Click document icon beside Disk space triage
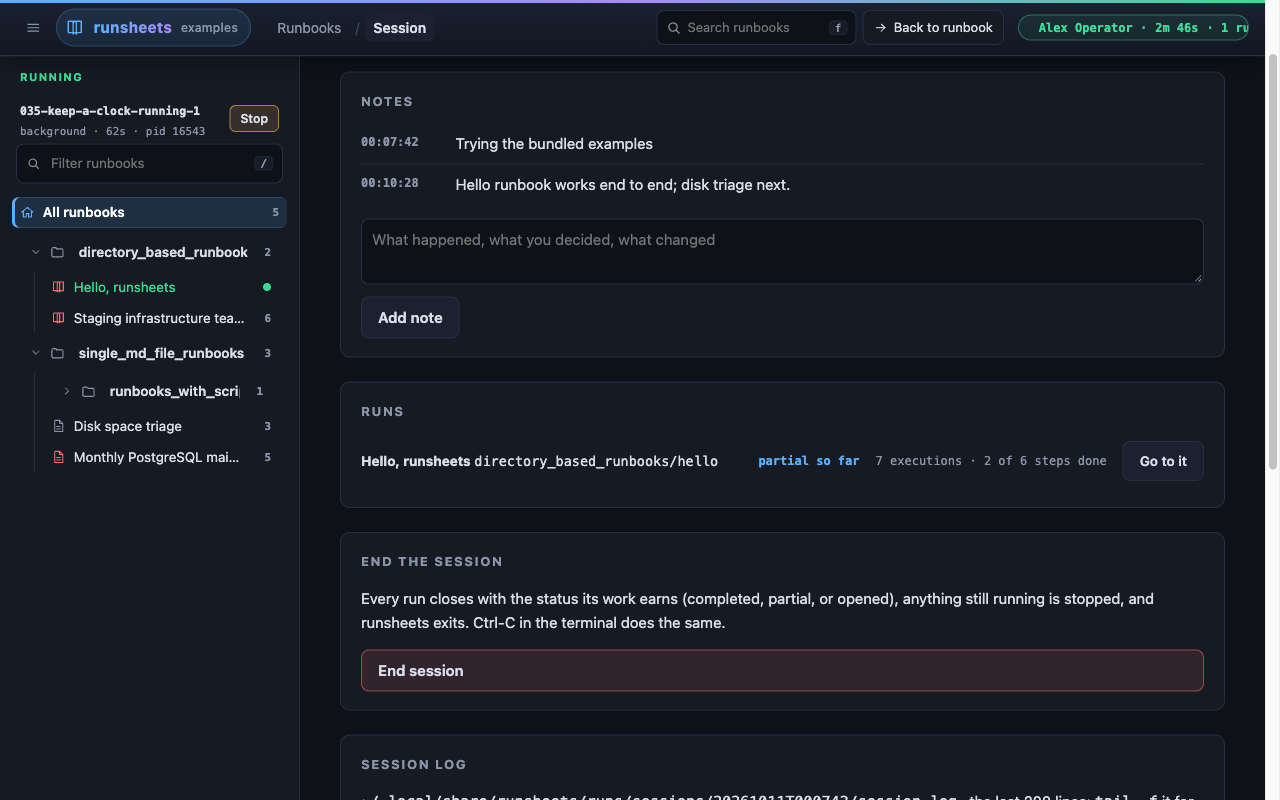Image resolution: width=1280 pixels, height=800 pixels. point(58,426)
